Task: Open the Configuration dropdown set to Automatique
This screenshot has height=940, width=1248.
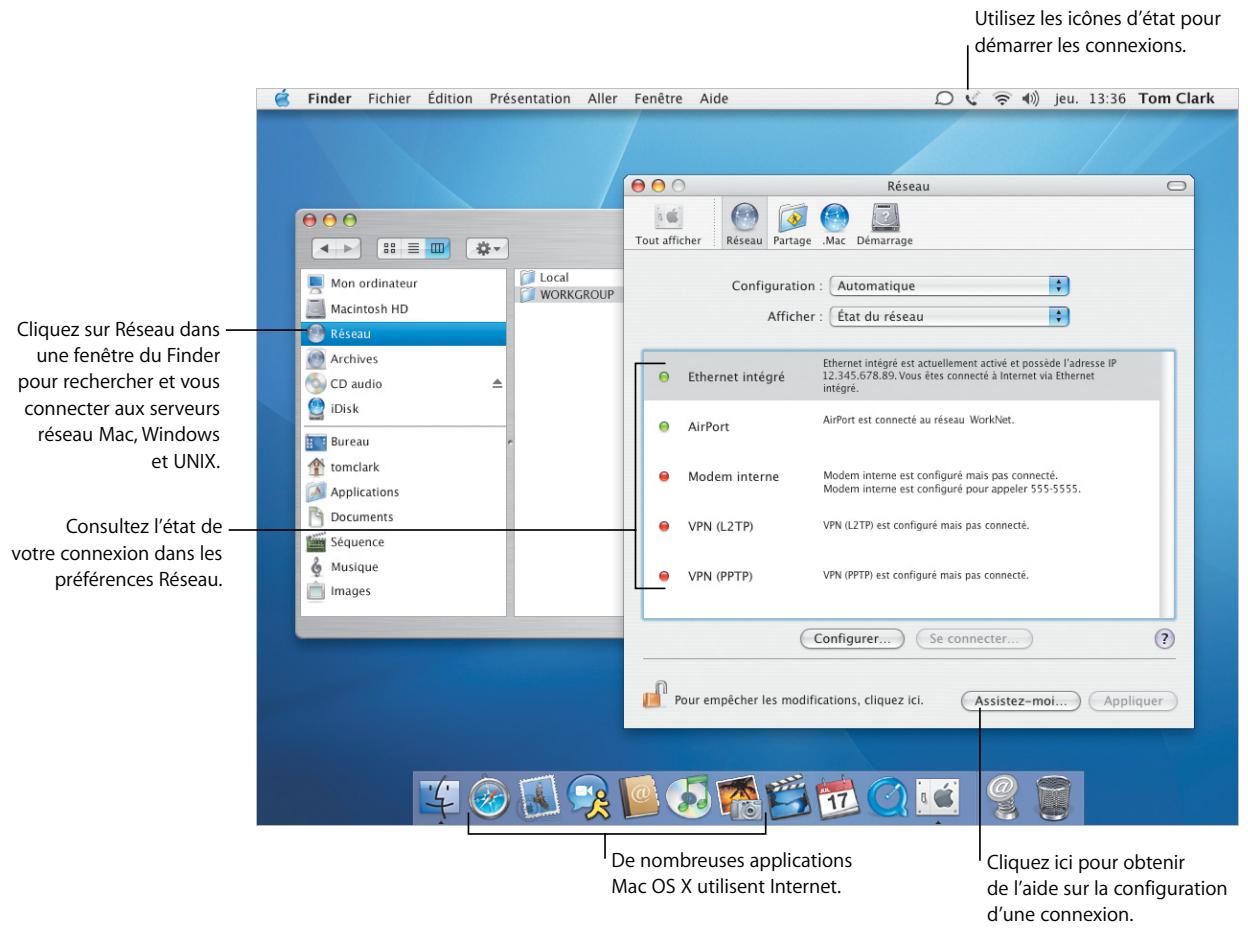Action: click(x=951, y=286)
